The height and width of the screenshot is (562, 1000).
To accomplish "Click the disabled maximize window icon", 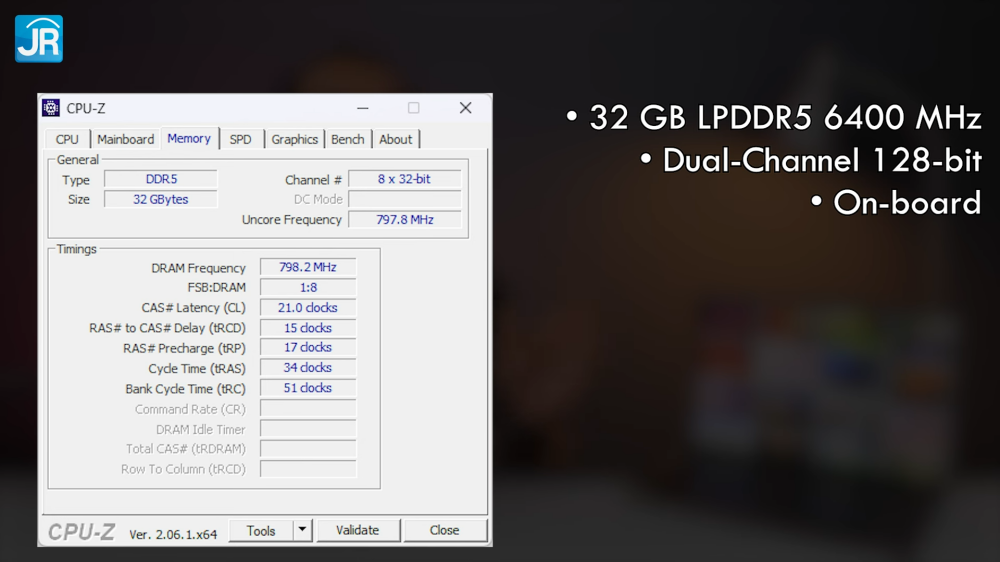I will tap(414, 108).
